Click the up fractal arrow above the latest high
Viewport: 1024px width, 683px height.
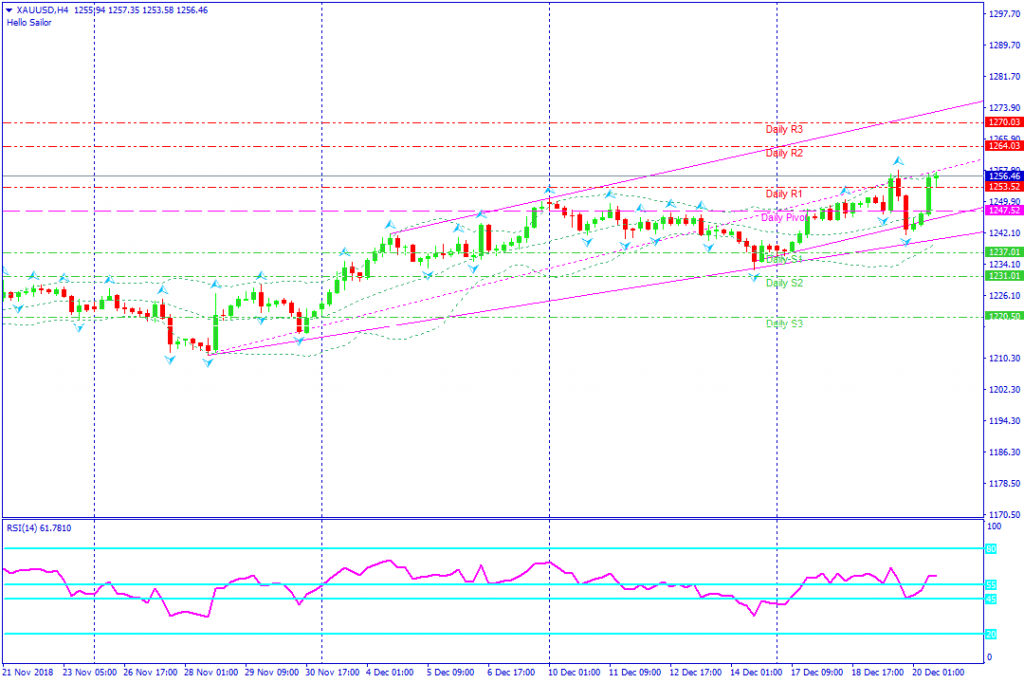899,161
